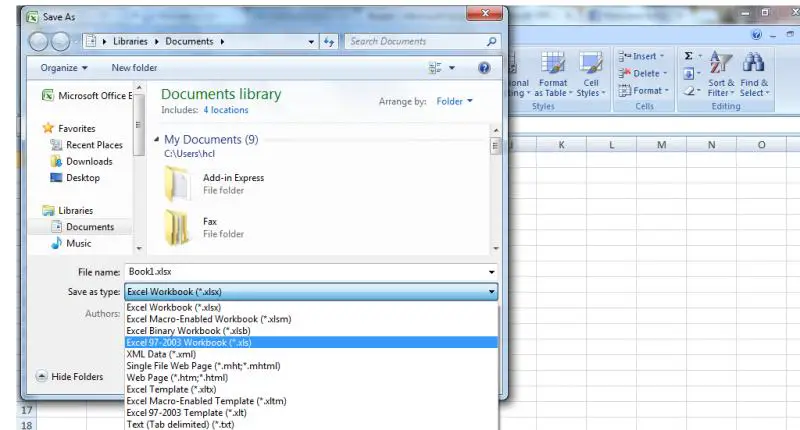Choose Excel 97-2003 Workbook (*.xls)

point(311,342)
